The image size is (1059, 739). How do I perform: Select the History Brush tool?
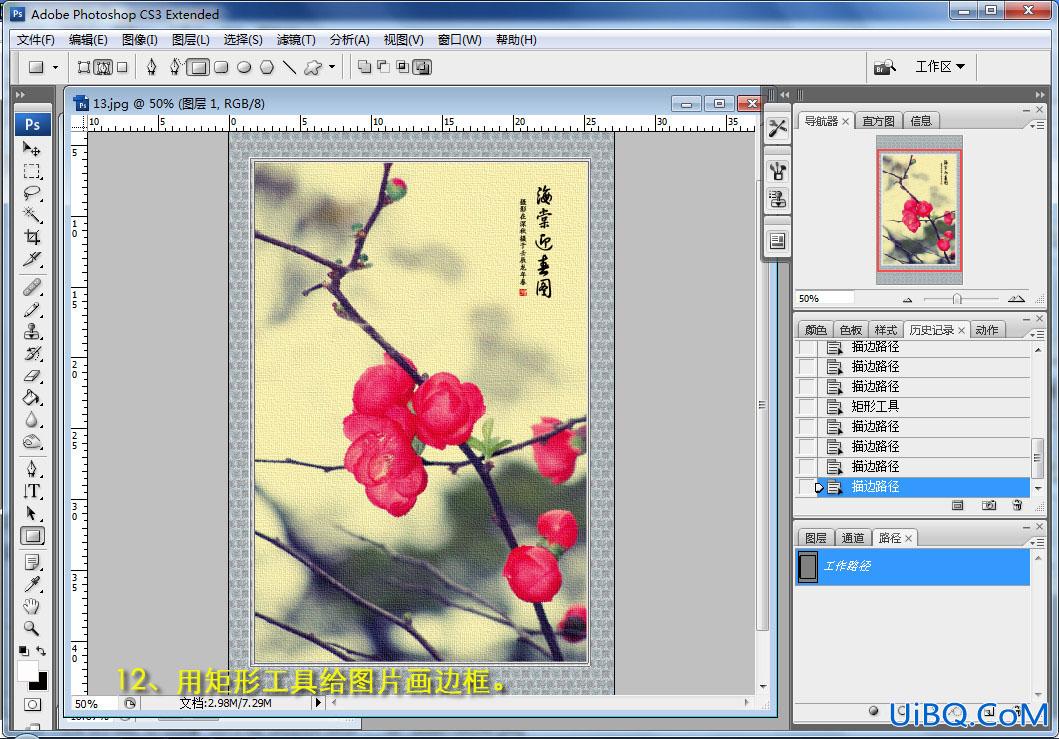pyautogui.click(x=32, y=353)
